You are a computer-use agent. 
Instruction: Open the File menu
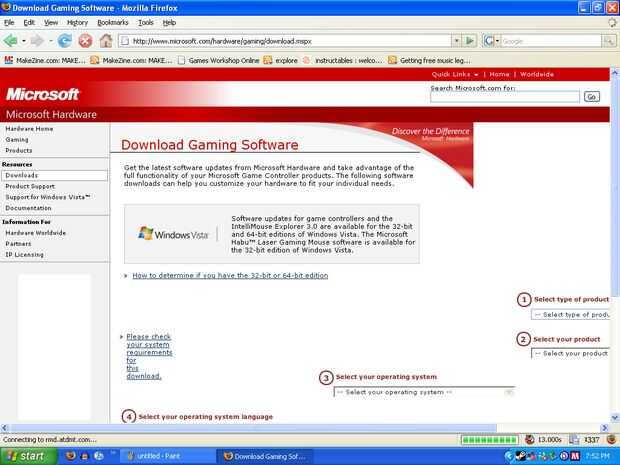[9, 23]
